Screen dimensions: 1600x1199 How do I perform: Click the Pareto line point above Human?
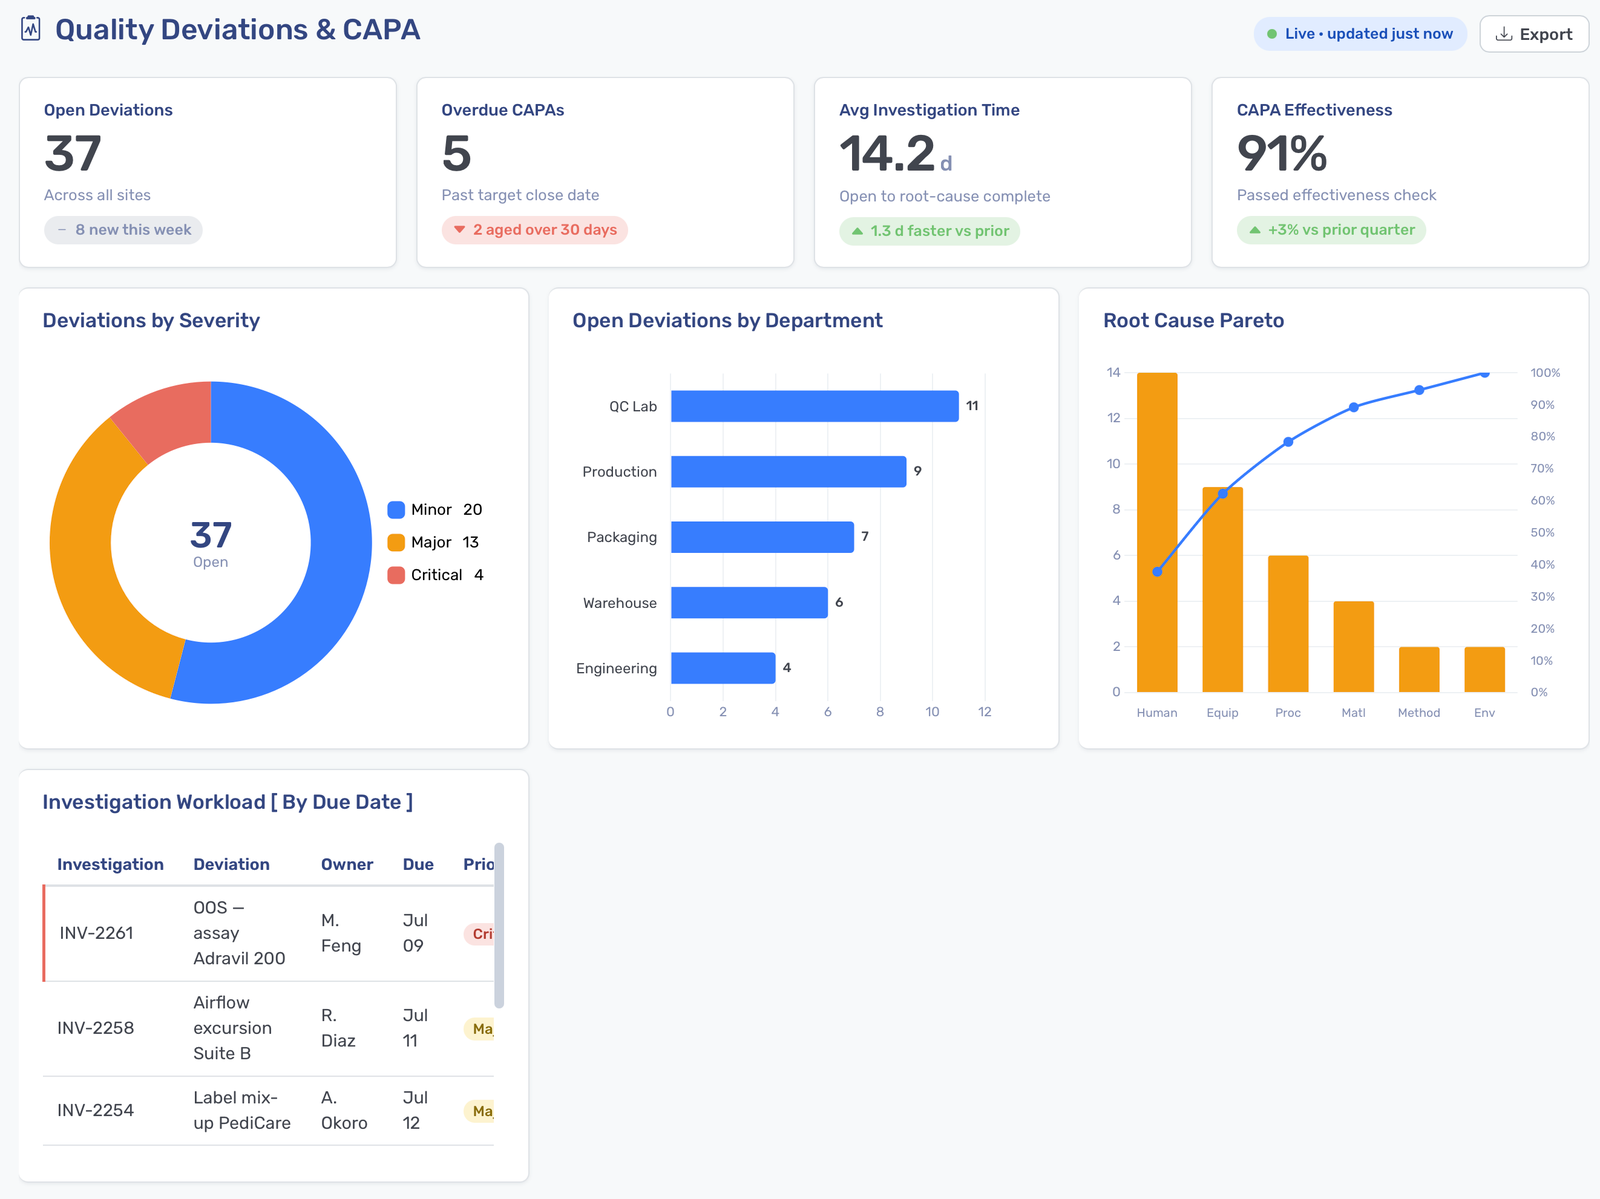pos(1157,572)
